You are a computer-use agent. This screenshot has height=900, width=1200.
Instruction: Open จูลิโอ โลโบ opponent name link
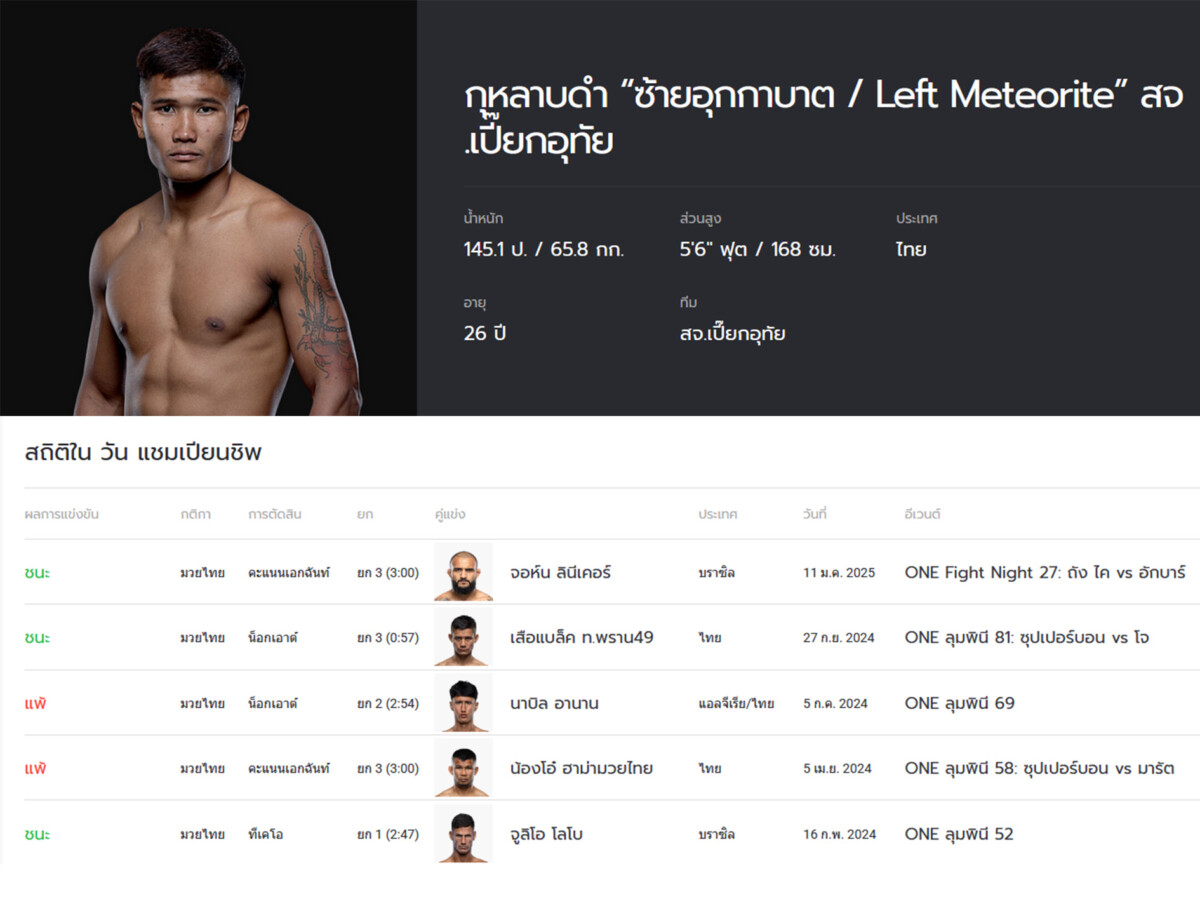(546, 834)
